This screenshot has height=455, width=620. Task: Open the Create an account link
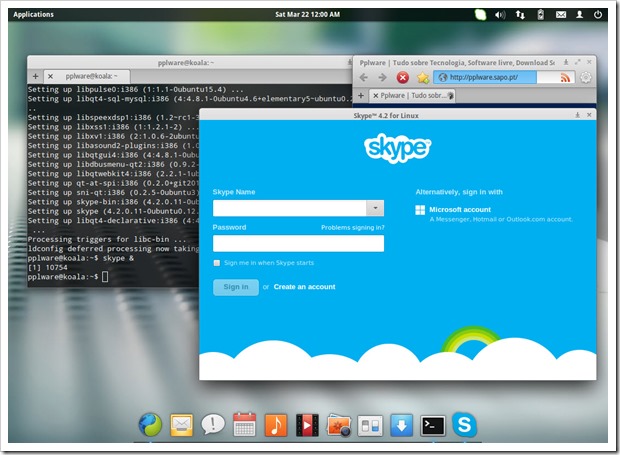(304, 287)
